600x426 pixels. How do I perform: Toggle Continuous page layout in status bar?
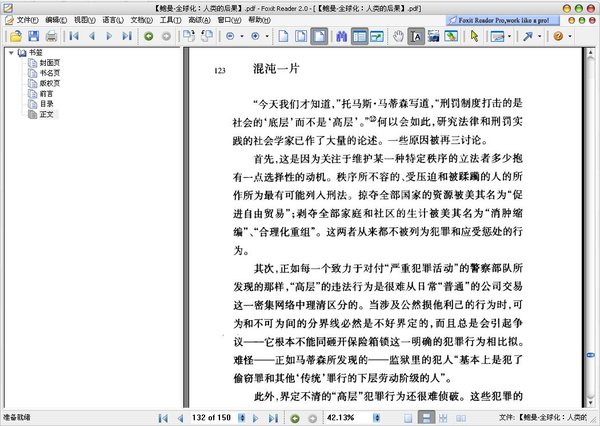tap(426, 418)
